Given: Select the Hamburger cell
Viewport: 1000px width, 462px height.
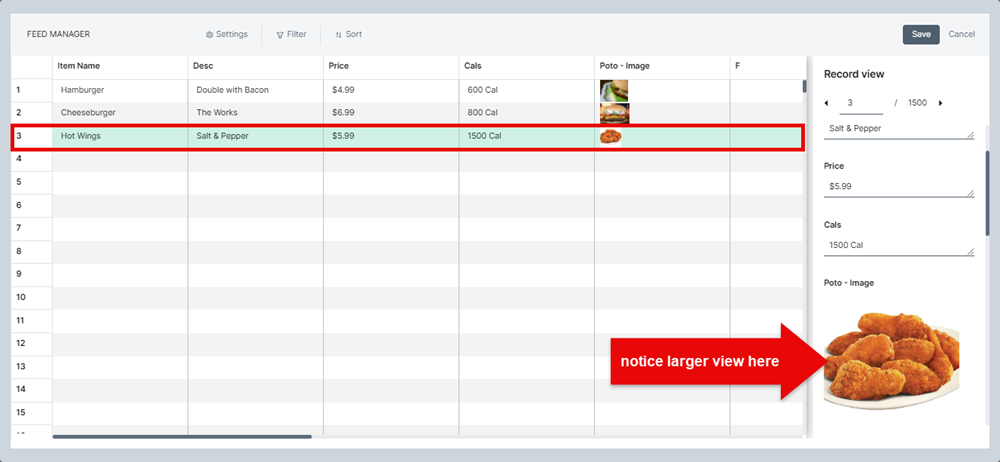Looking at the screenshot, I should 120,91.
